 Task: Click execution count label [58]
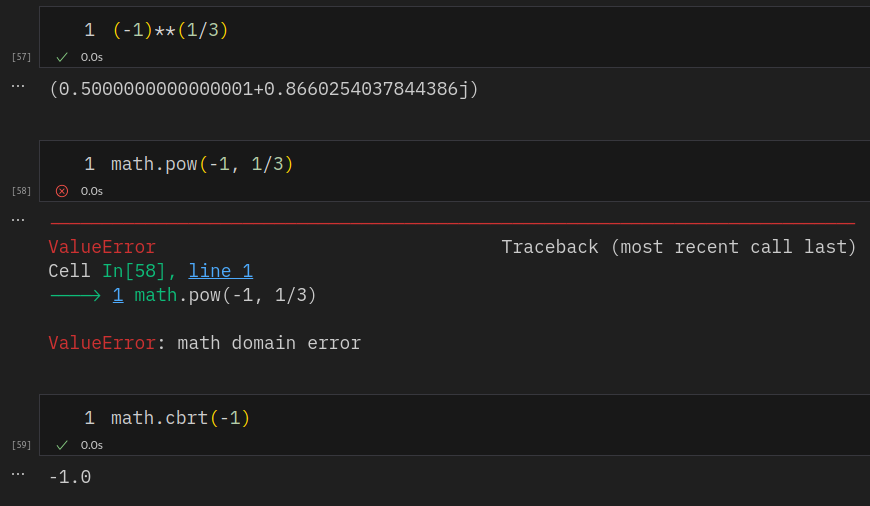point(22,191)
